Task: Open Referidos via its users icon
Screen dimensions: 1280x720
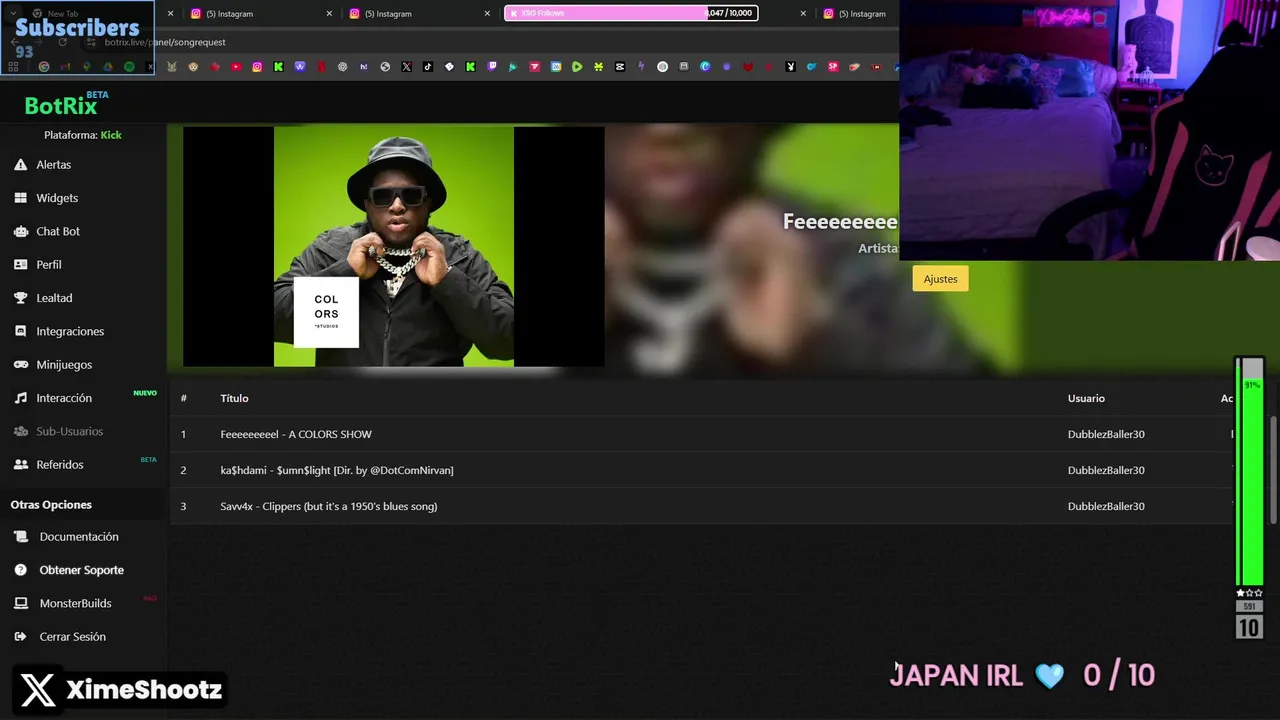Action: (x=20, y=465)
